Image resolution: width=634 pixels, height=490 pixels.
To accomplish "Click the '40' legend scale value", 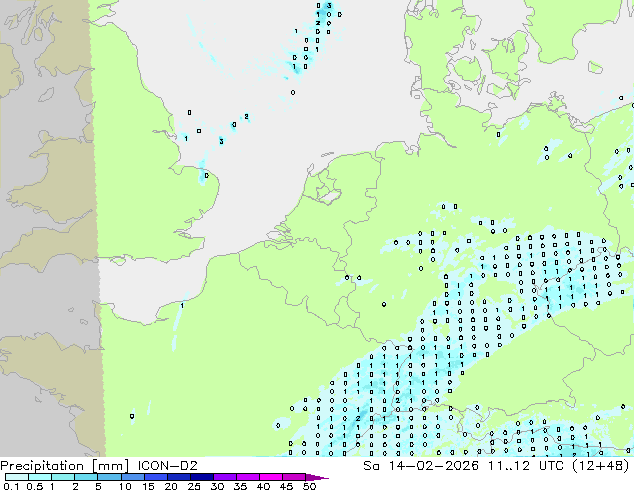I will pyautogui.click(x=263, y=486).
